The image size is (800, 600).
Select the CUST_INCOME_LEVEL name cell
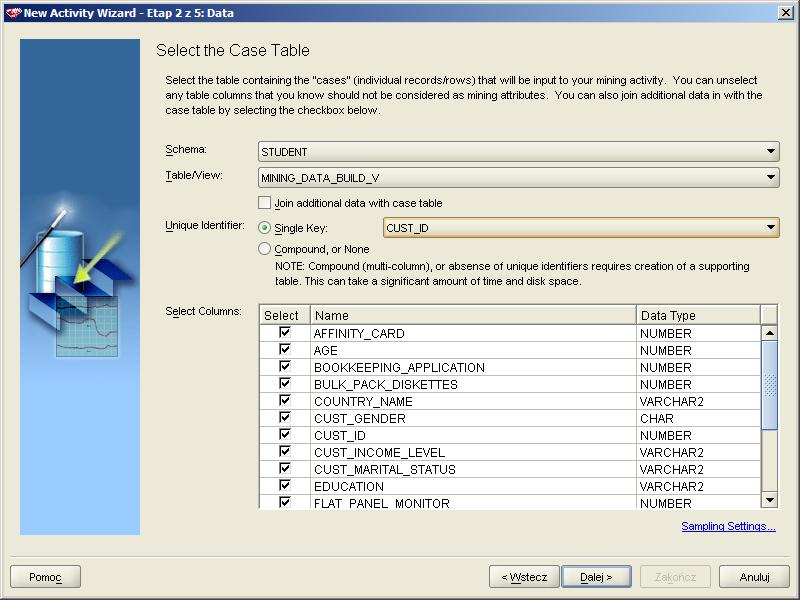(x=473, y=452)
